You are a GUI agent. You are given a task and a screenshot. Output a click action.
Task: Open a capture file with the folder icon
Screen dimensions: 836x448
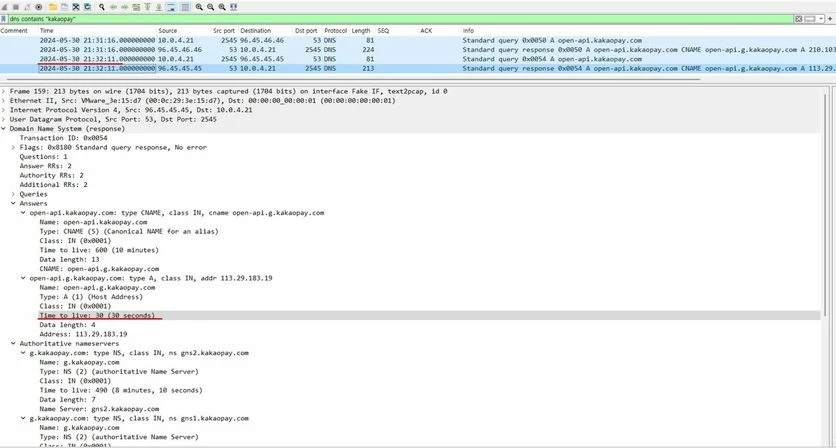click(x=53, y=7)
